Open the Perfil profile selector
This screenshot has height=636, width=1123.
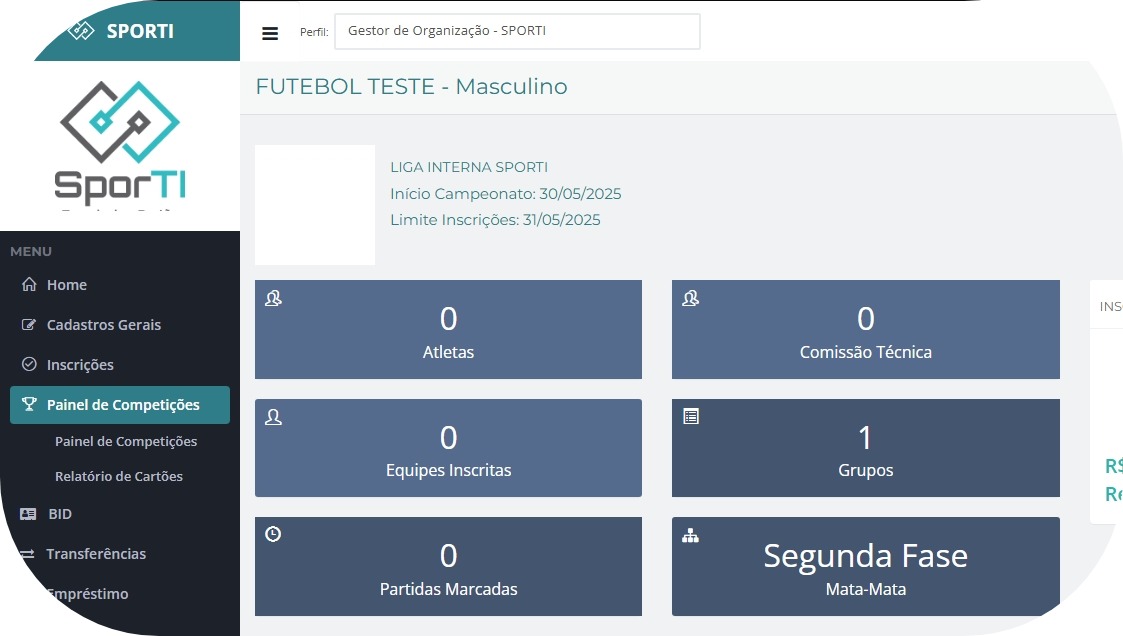pos(517,31)
